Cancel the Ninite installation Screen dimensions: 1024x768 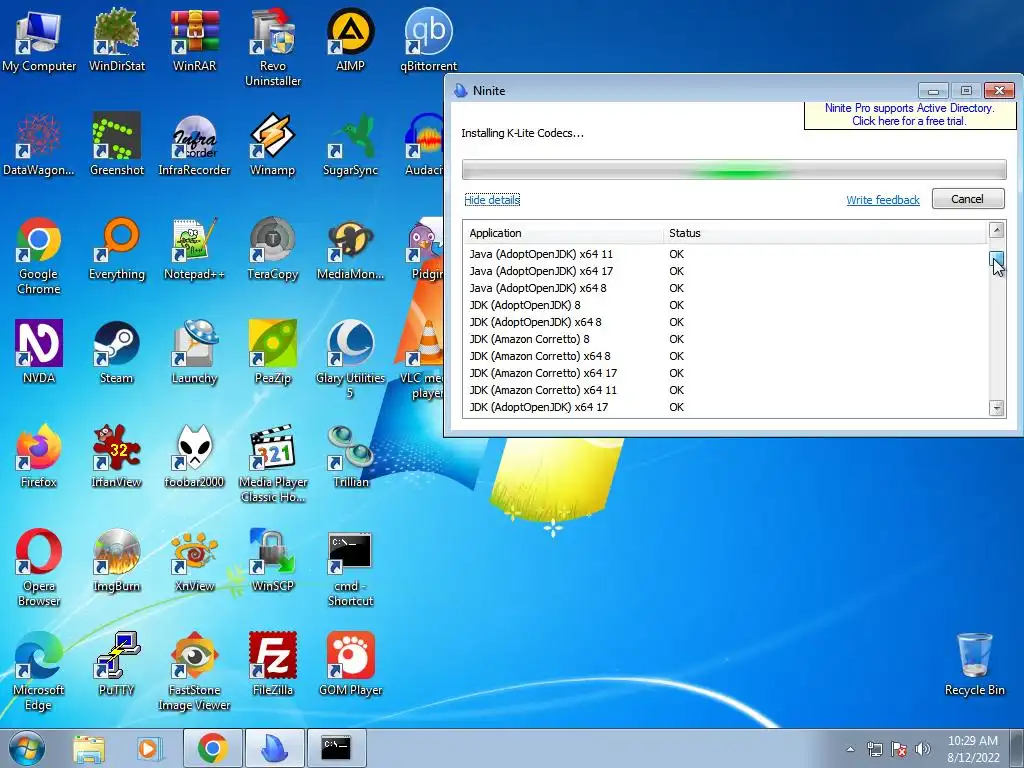coord(968,199)
